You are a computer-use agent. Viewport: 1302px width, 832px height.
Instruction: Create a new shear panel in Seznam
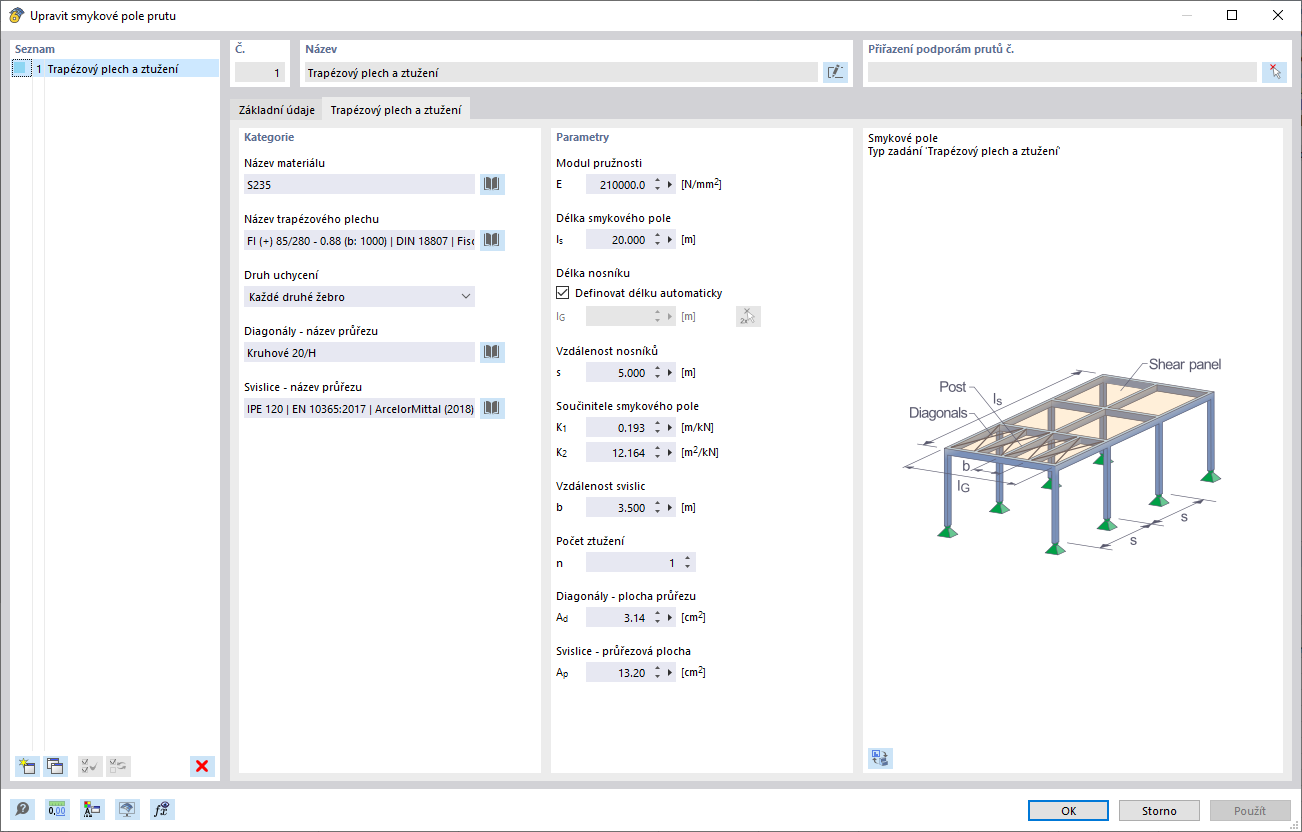tap(27, 766)
